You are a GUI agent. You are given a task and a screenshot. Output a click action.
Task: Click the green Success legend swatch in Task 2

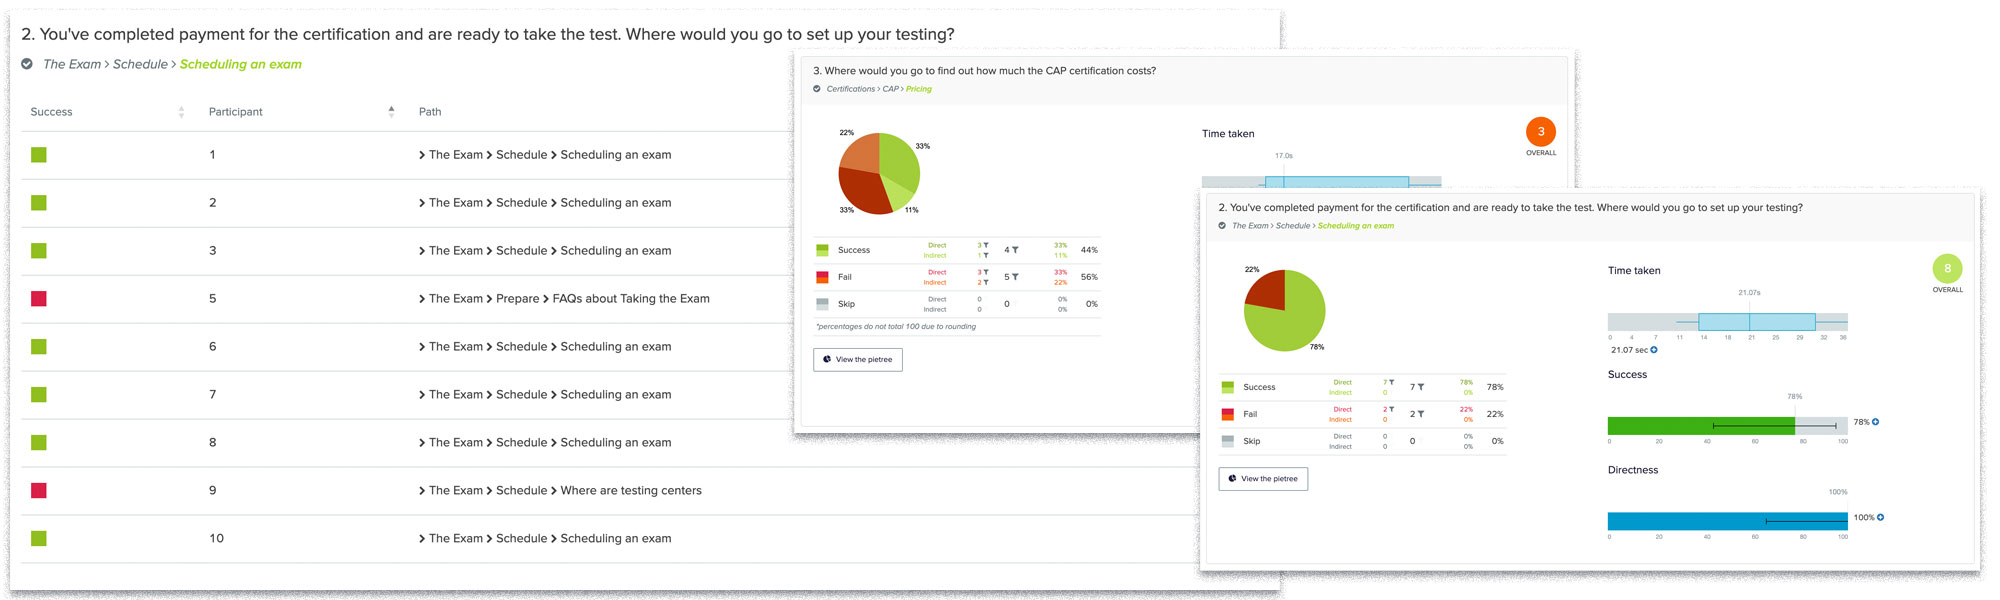1227,386
